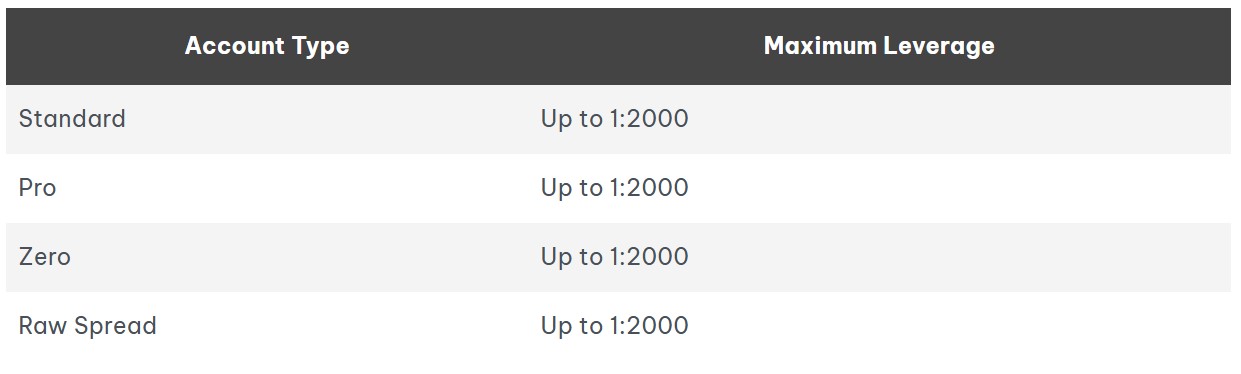Select the Account Type column header
This screenshot has width=1241, height=374.
pyautogui.click(x=267, y=47)
